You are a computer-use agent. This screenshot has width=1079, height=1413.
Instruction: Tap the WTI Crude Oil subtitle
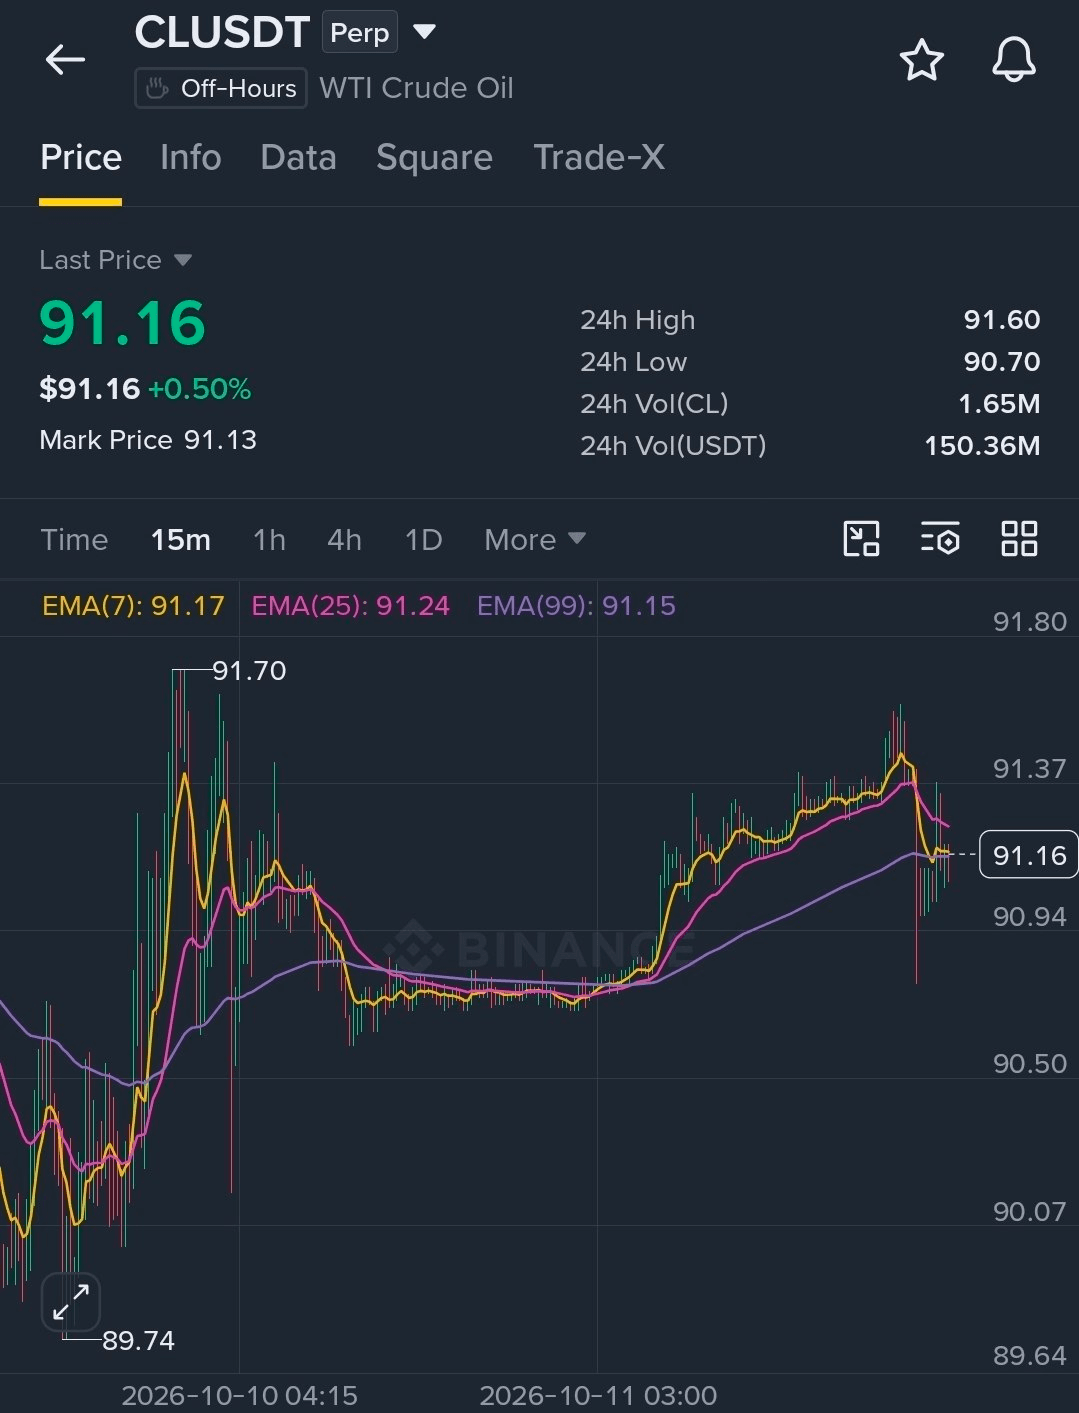416,88
